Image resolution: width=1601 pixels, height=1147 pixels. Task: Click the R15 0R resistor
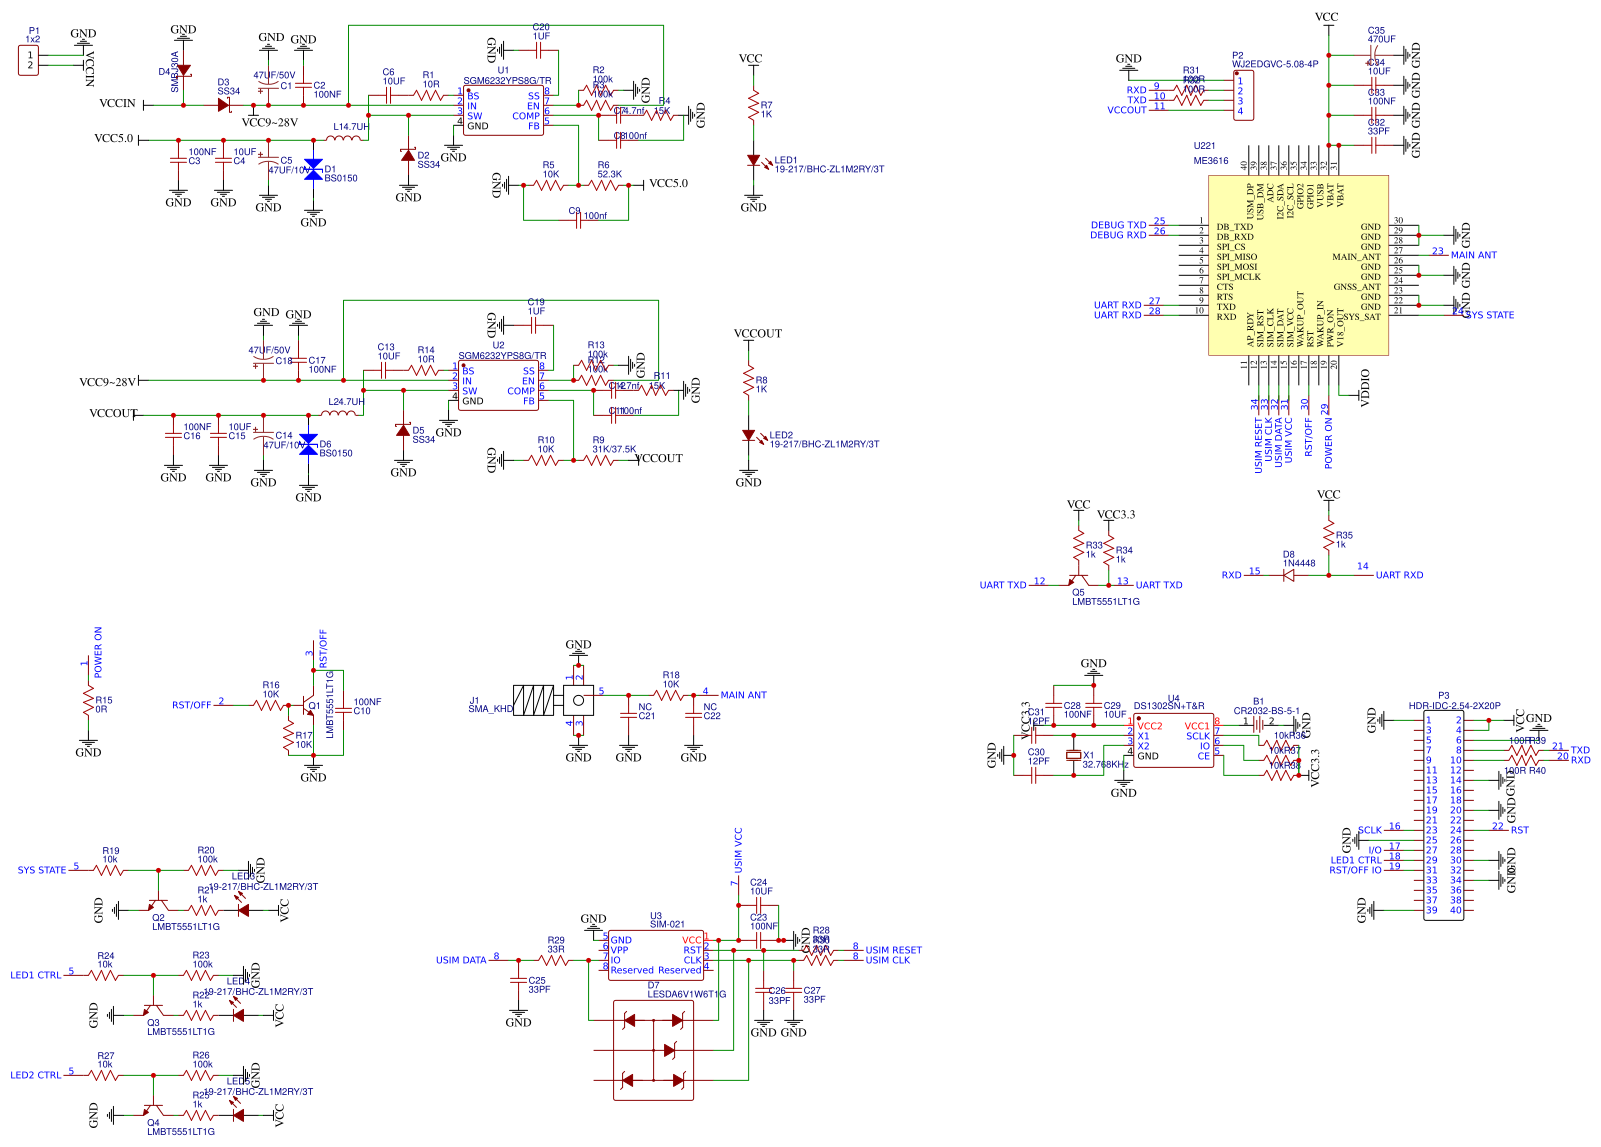(88, 704)
